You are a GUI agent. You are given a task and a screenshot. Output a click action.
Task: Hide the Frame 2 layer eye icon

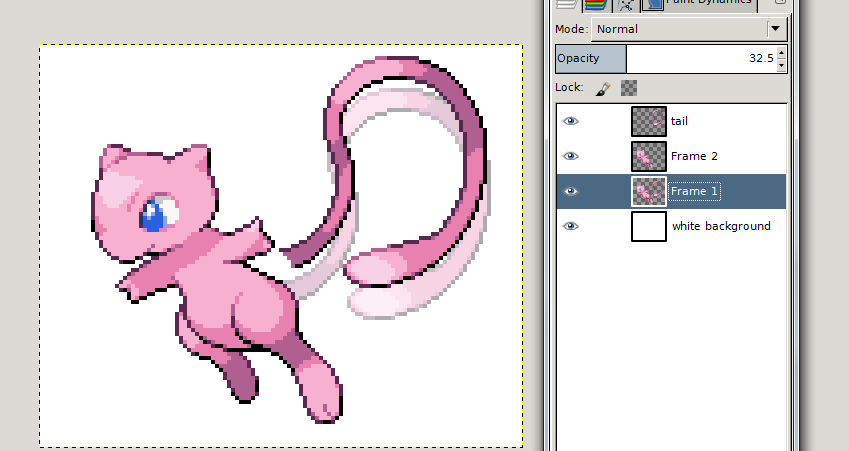click(571, 156)
